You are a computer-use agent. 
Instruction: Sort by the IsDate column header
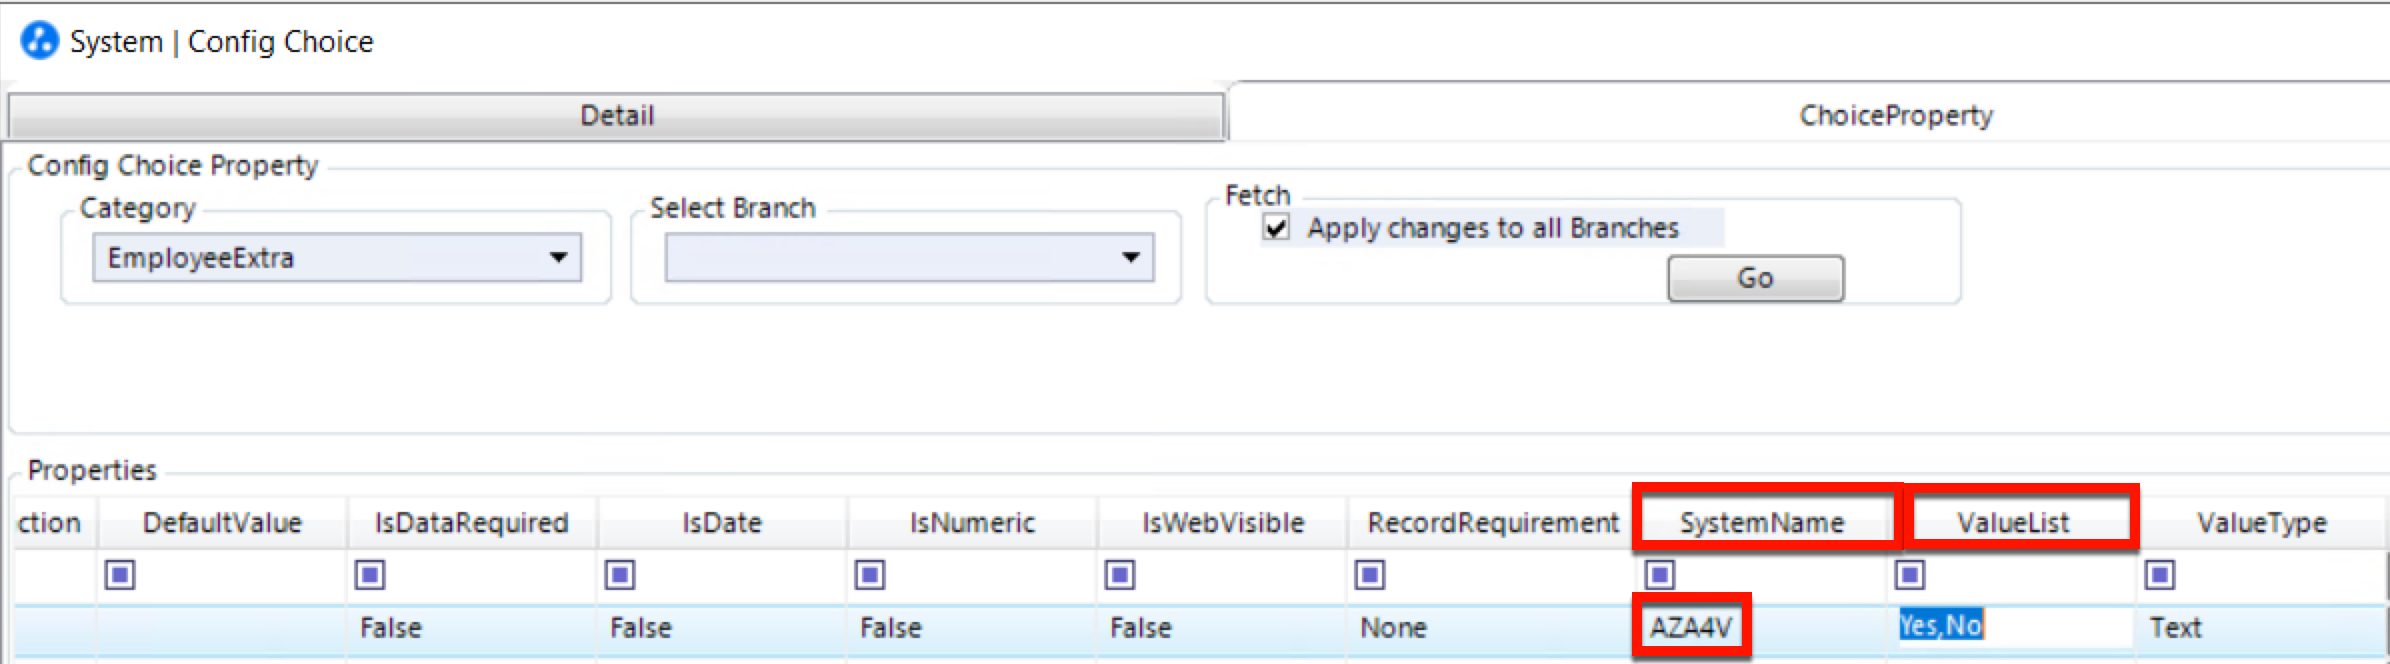coord(722,523)
